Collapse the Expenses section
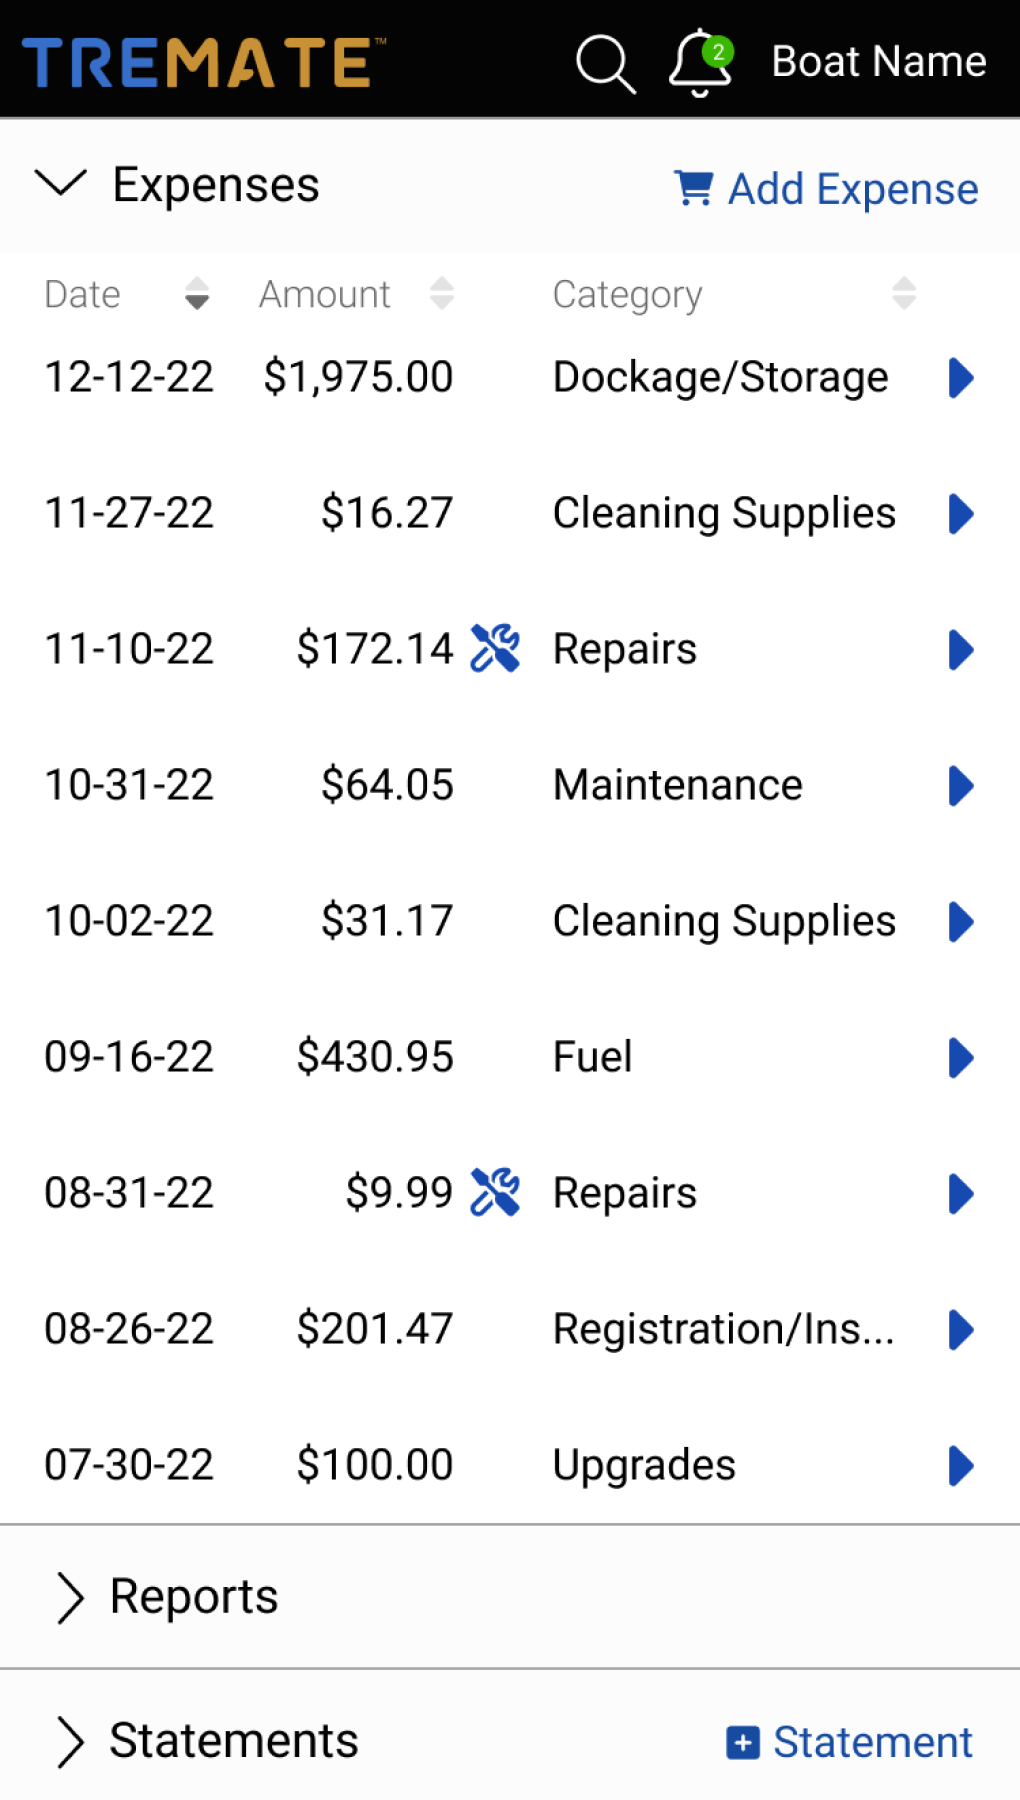The image size is (1020, 1800). pyautogui.click(x=61, y=184)
